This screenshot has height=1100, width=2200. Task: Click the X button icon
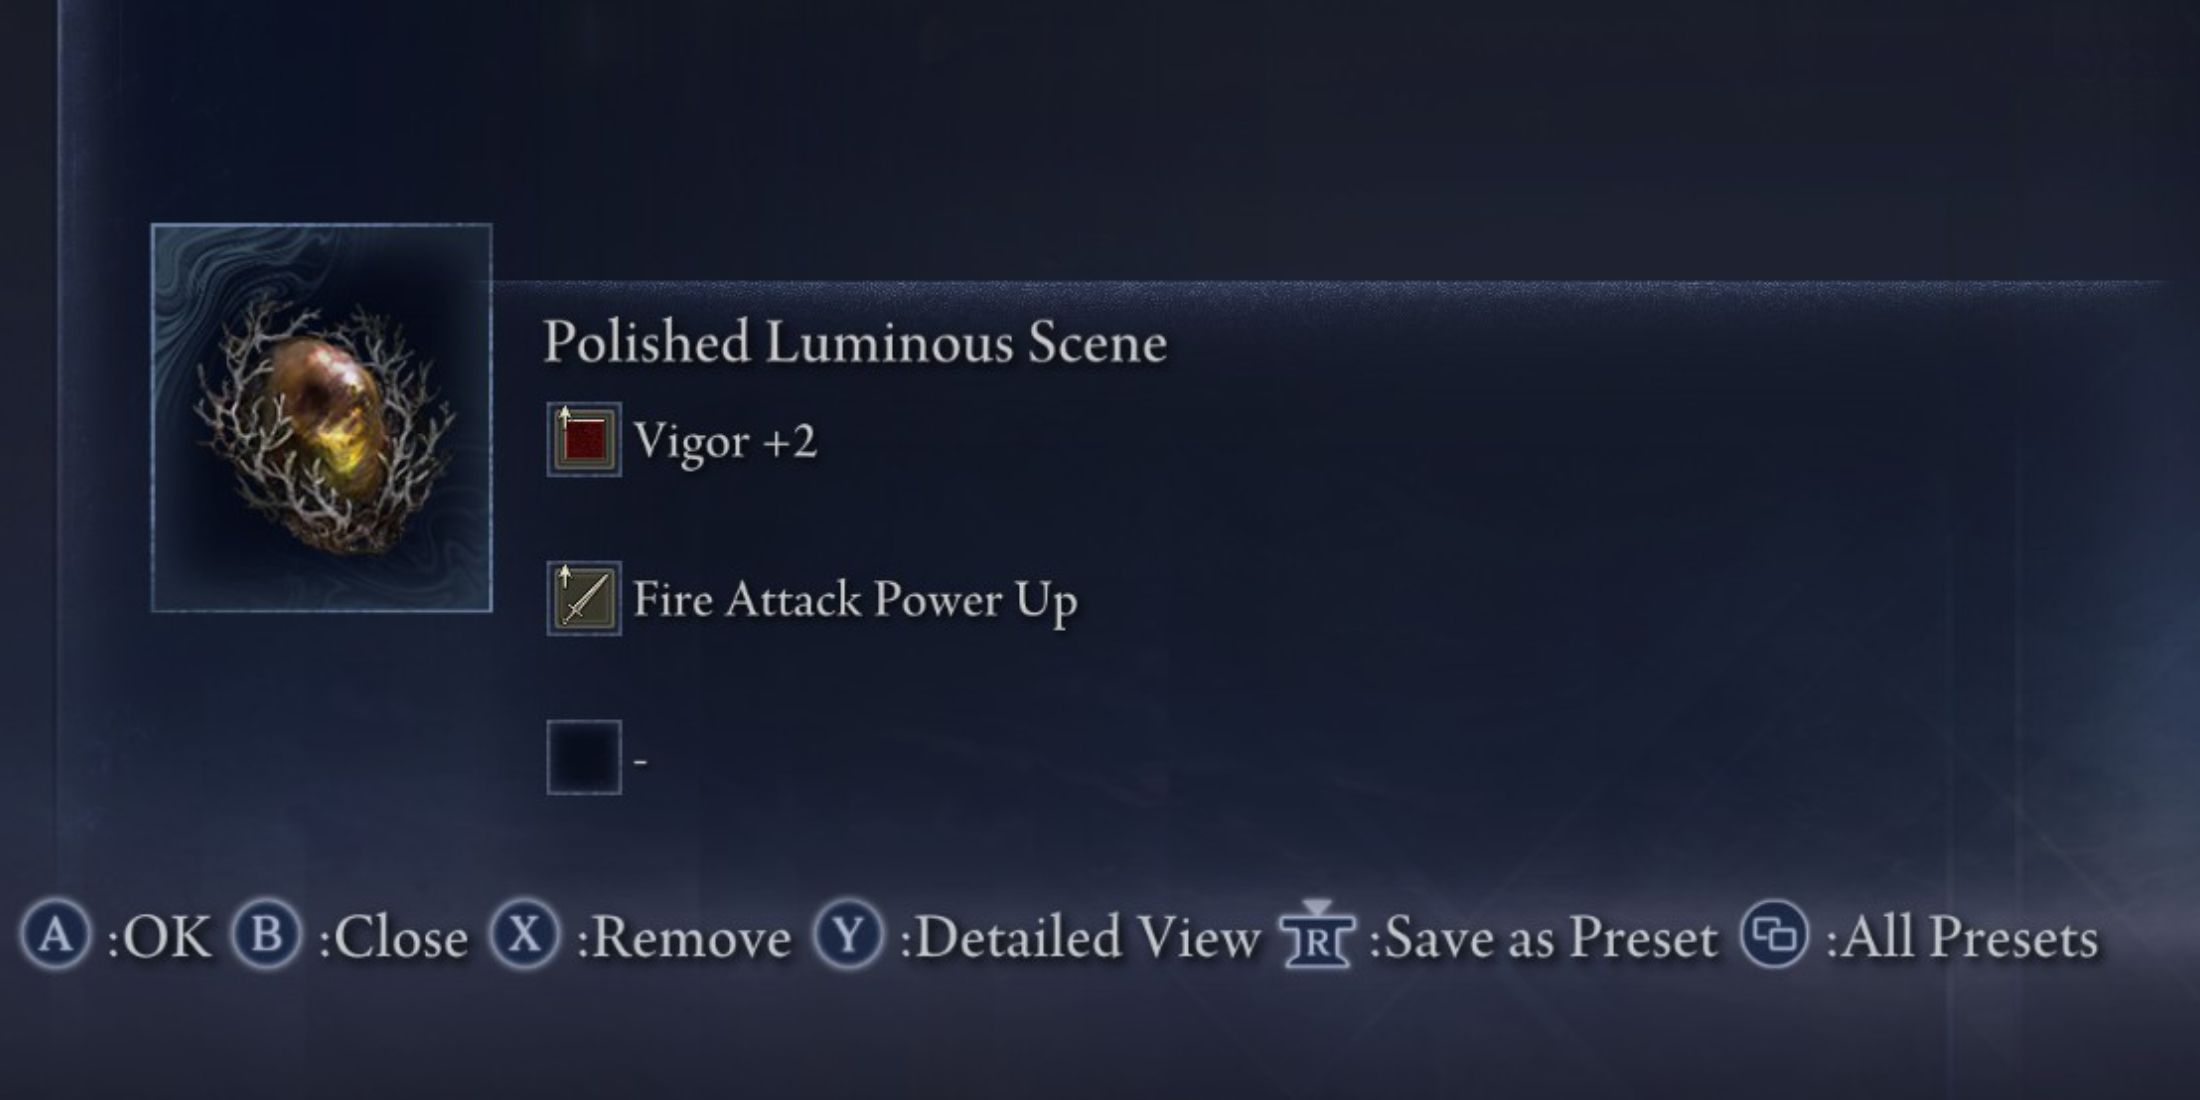525,936
